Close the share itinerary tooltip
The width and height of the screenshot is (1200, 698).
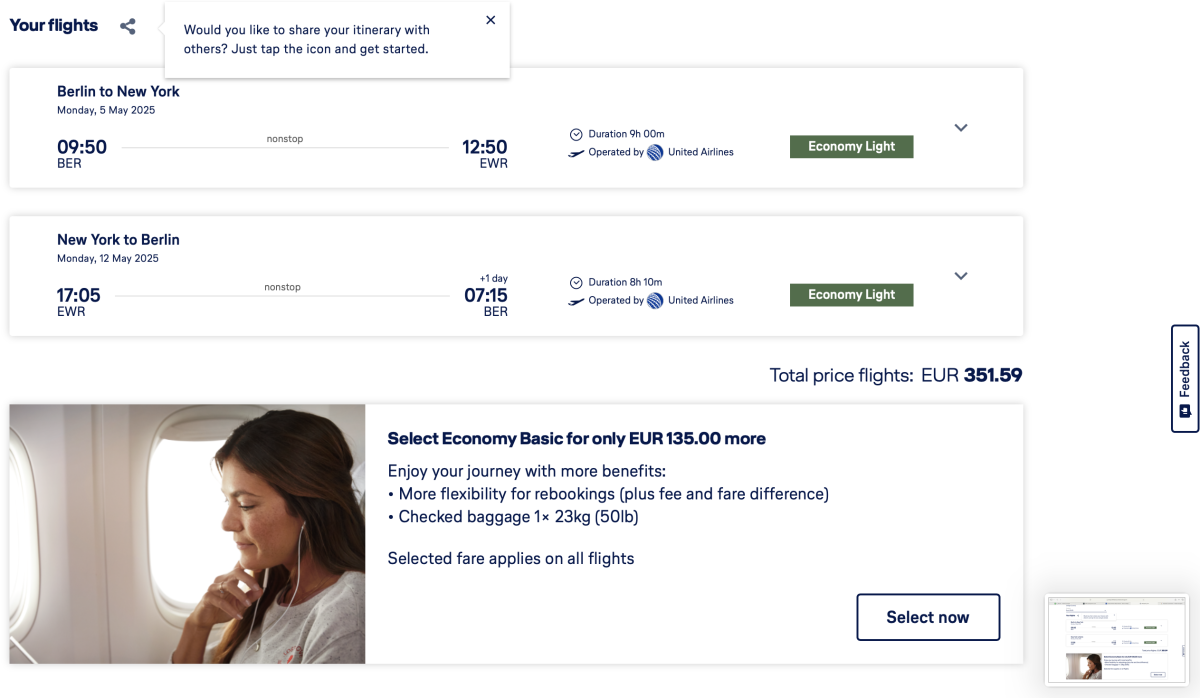(490, 20)
